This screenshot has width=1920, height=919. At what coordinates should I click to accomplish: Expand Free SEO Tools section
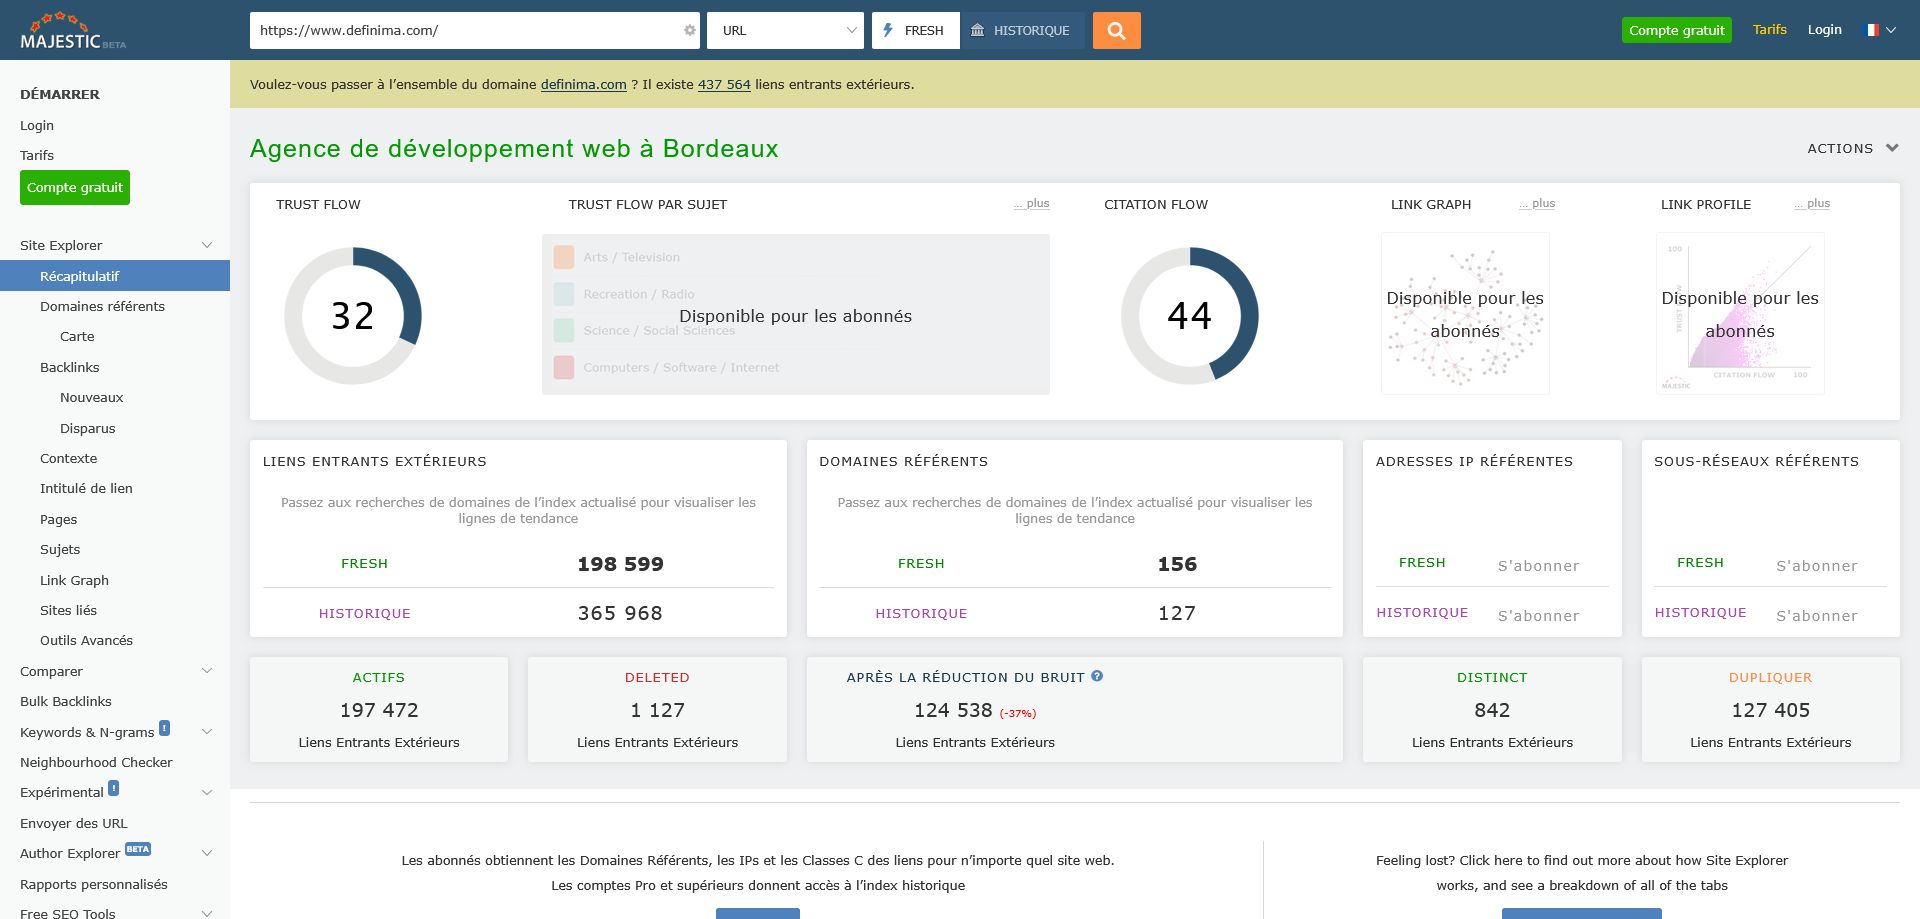click(x=207, y=913)
